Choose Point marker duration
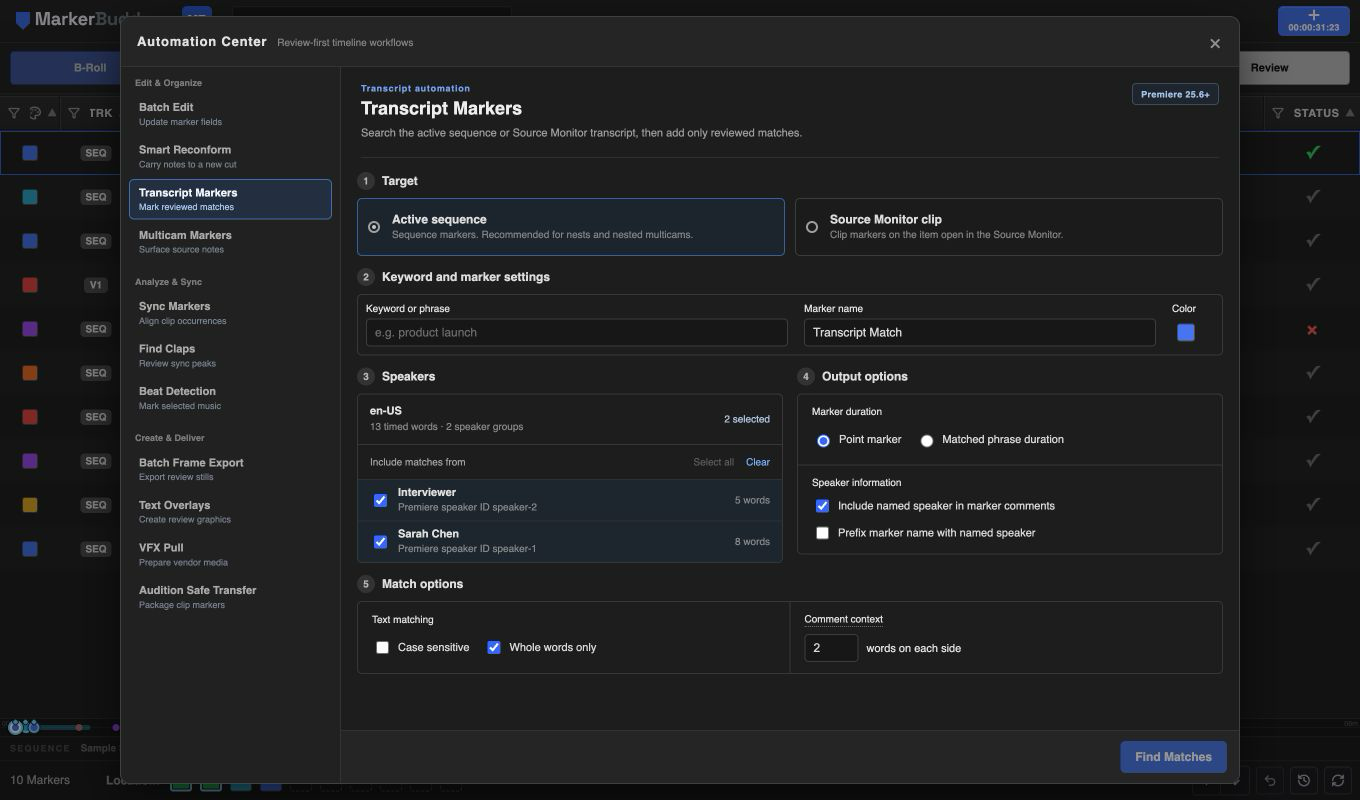The height and width of the screenshot is (800, 1360). tap(823, 440)
